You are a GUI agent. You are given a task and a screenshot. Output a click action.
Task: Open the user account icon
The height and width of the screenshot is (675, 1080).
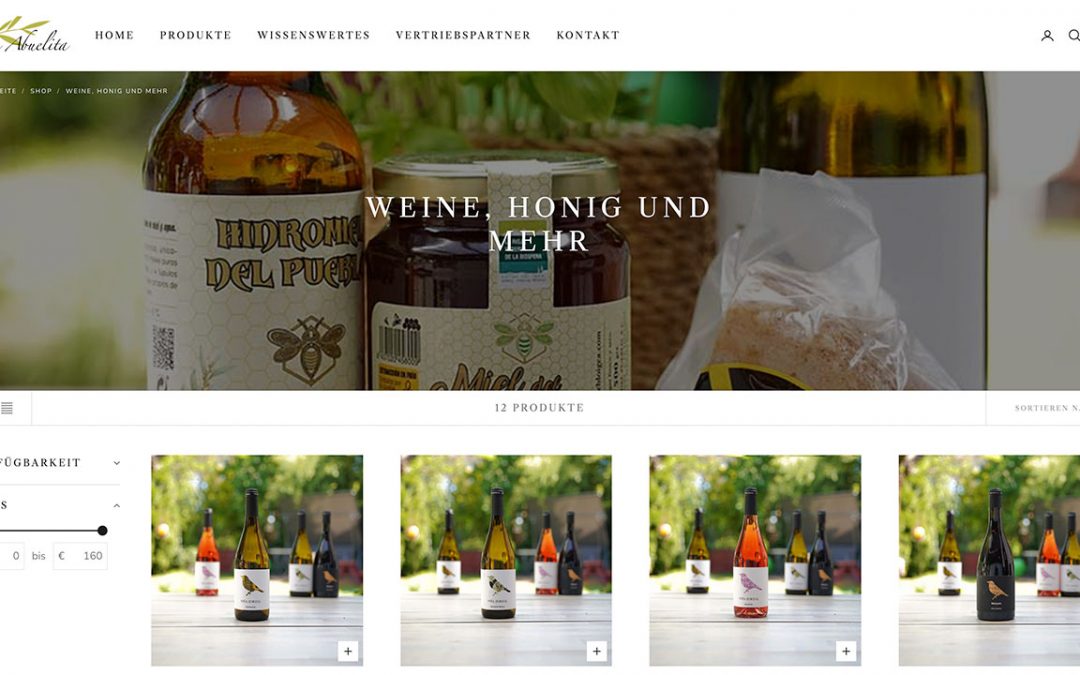click(1047, 36)
